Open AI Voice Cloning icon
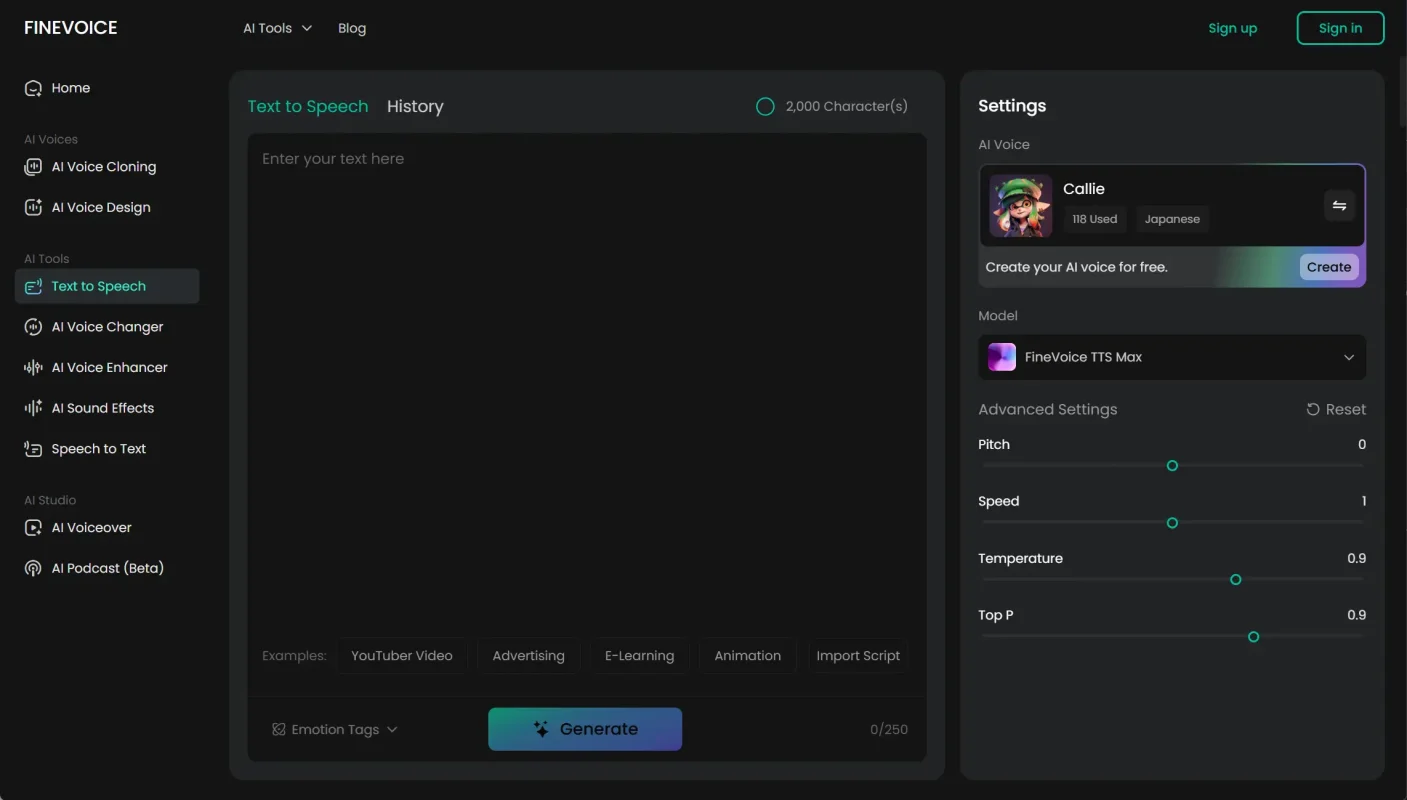Image resolution: width=1407 pixels, height=800 pixels. (x=33, y=167)
